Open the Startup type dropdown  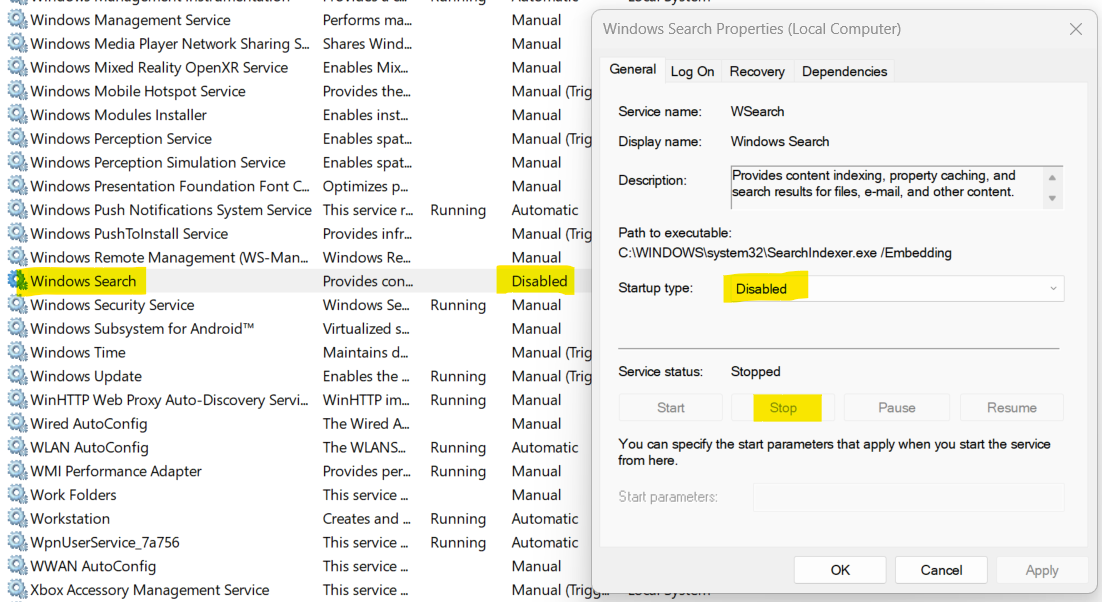coord(896,289)
